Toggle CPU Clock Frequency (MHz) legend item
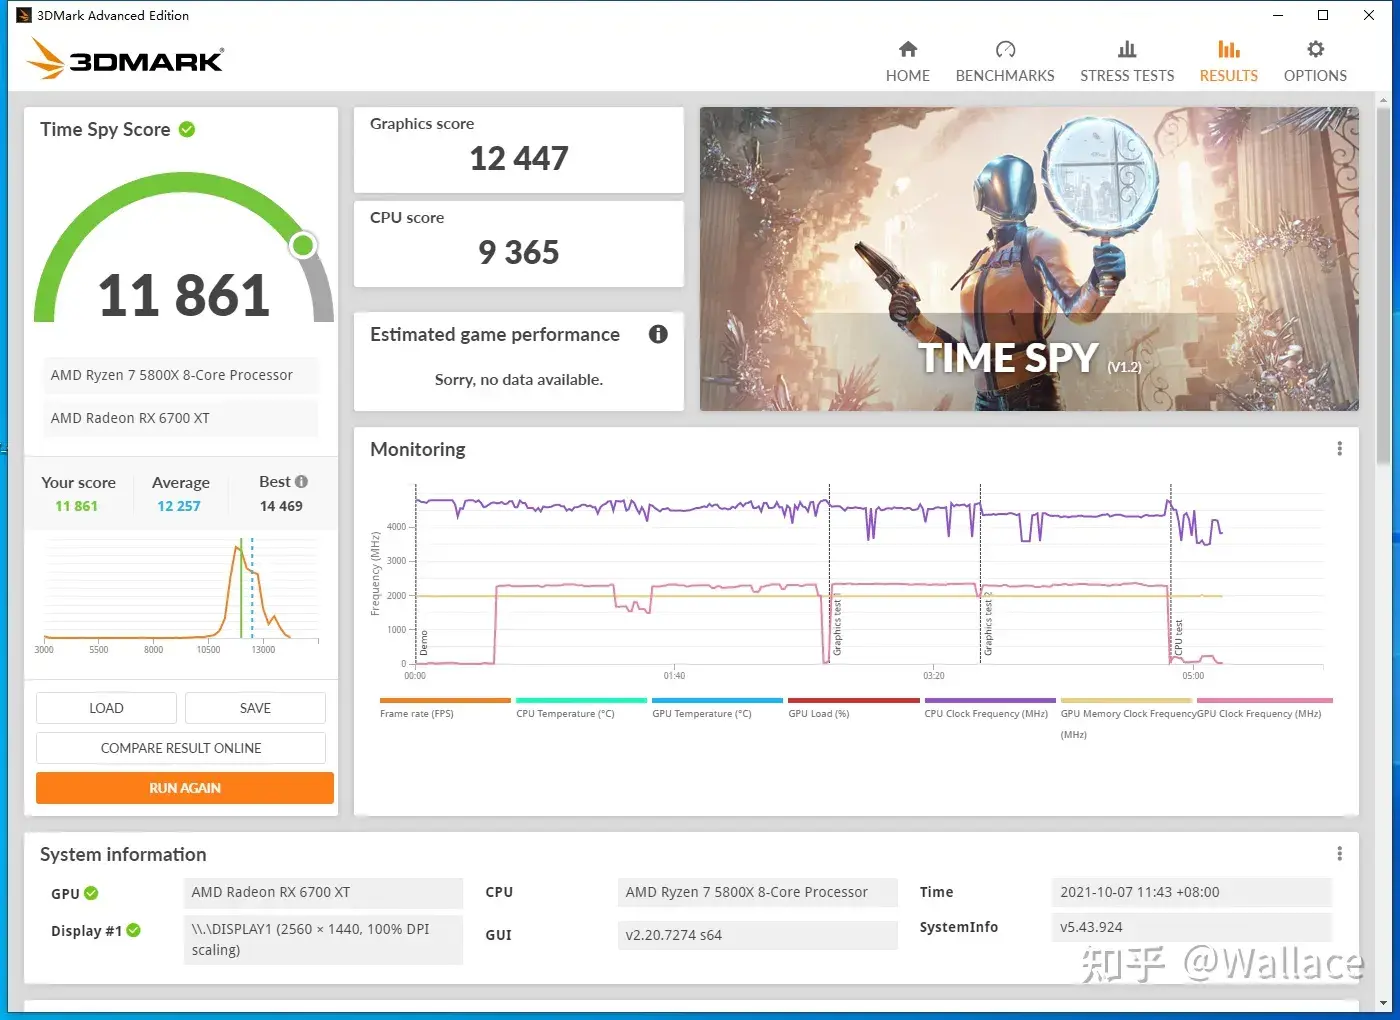The height and width of the screenshot is (1020, 1400). pyautogui.click(x=989, y=708)
